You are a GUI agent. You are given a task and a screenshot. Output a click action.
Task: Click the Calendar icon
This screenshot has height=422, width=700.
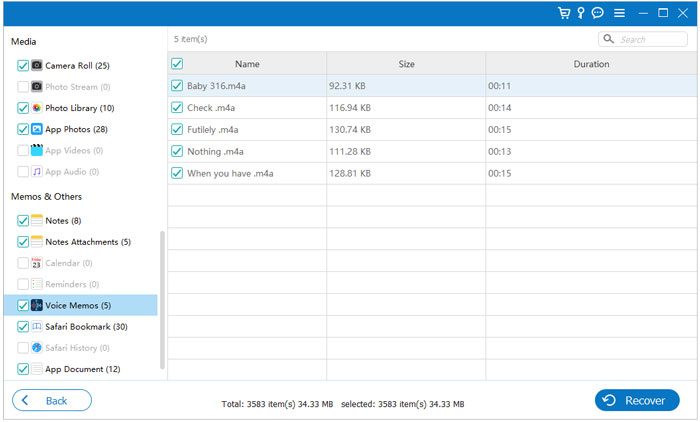pos(37,263)
